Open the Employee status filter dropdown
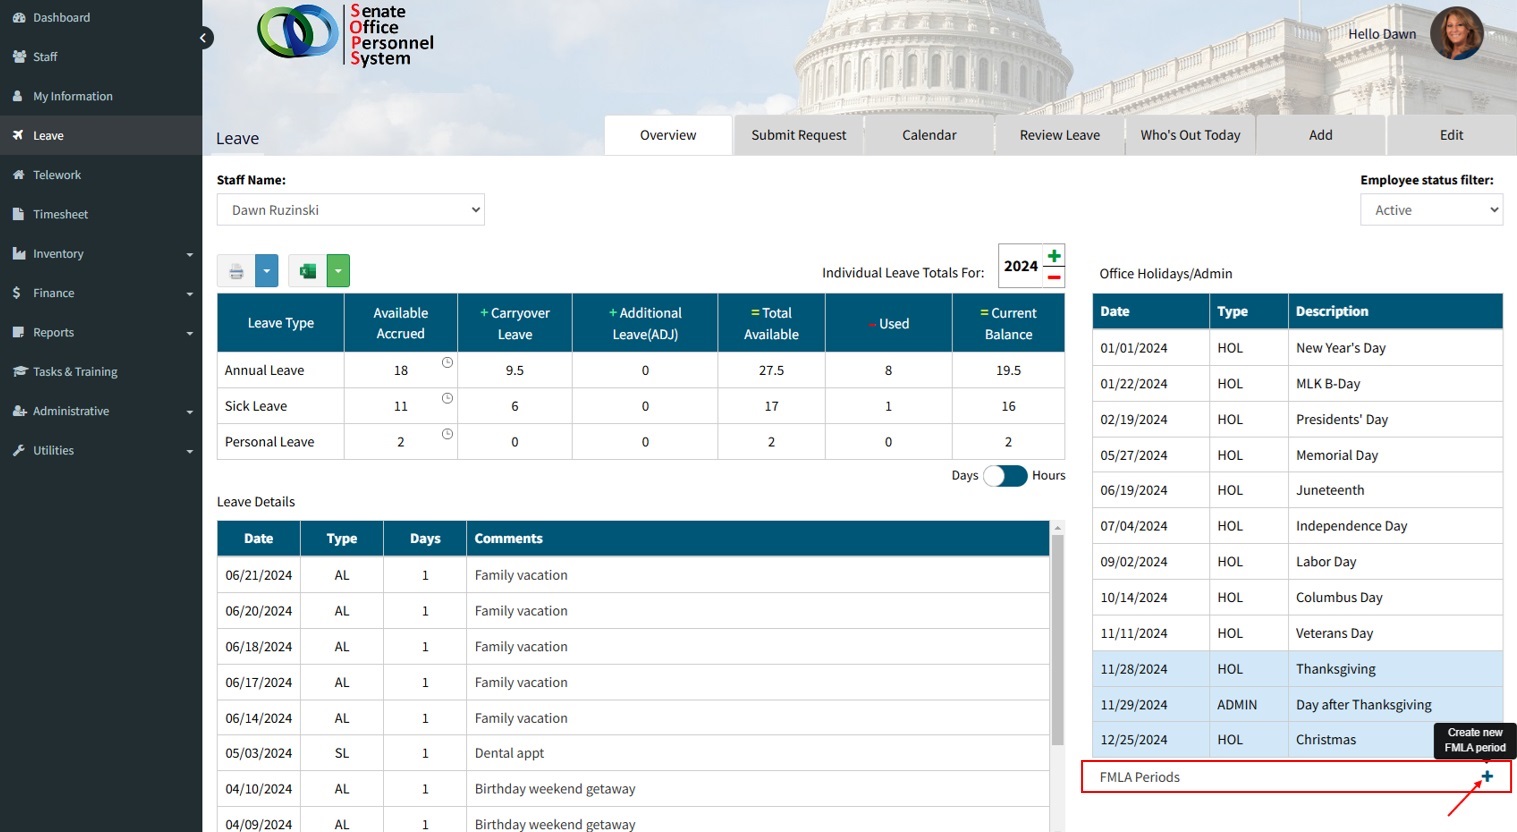This screenshot has width=1517, height=832. pyautogui.click(x=1431, y=210)
